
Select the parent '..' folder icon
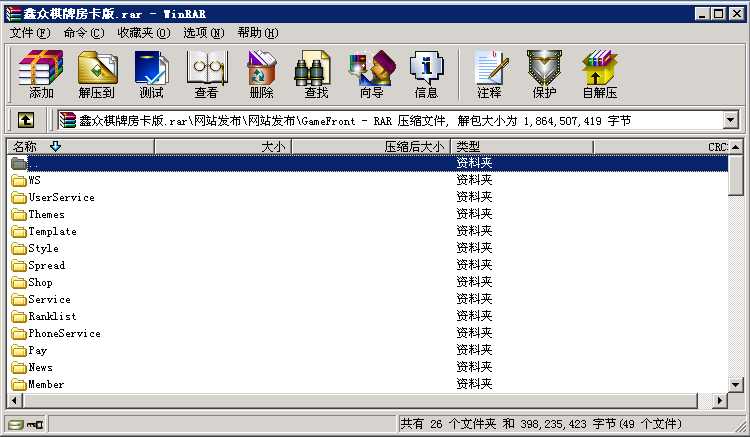(19, 164)
